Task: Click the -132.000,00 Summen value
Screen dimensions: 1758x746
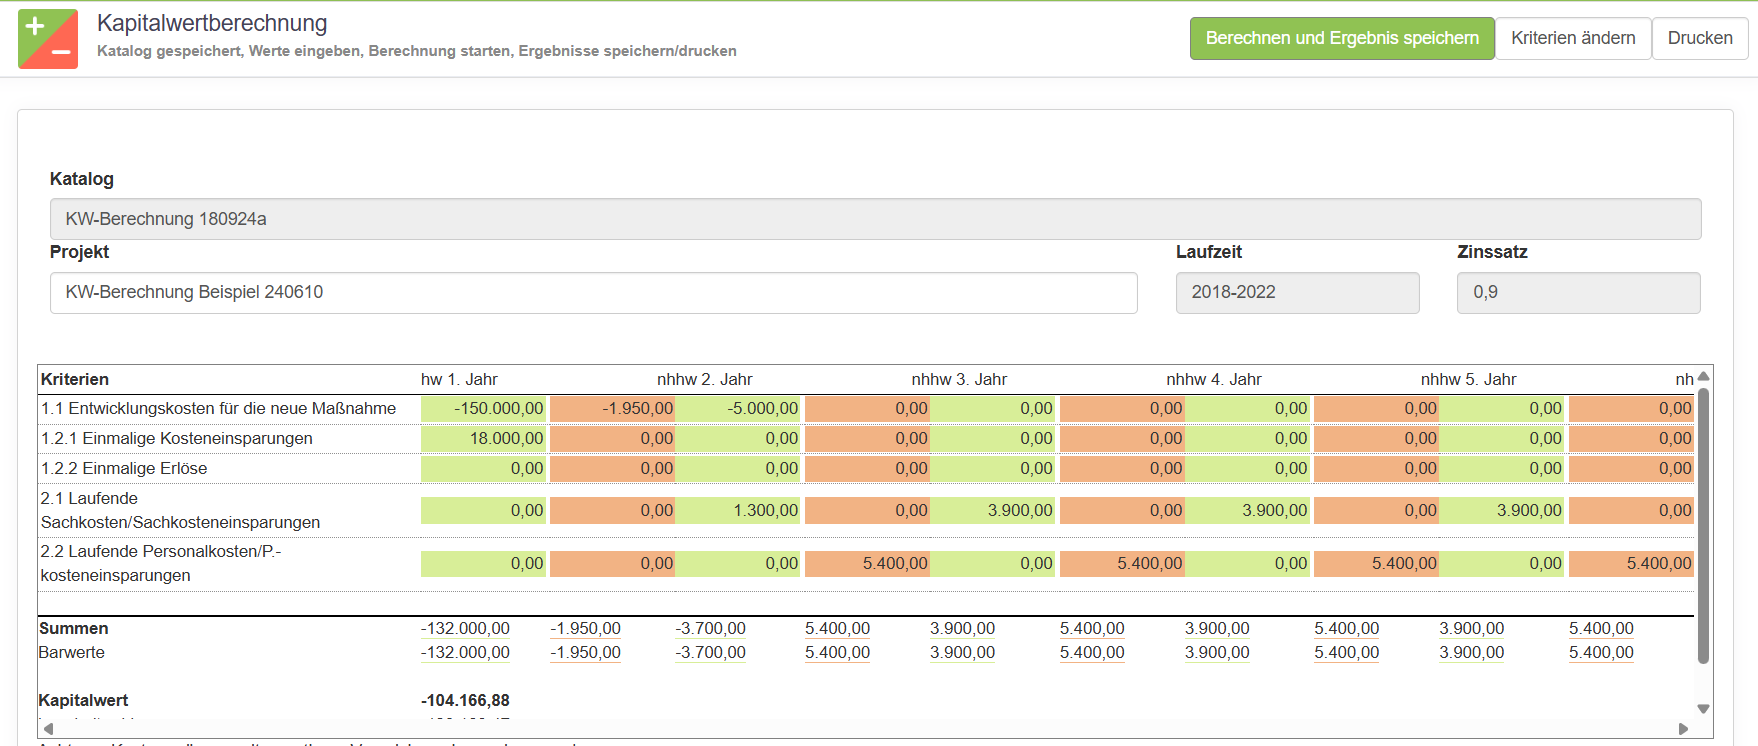Action: [465, 629]
